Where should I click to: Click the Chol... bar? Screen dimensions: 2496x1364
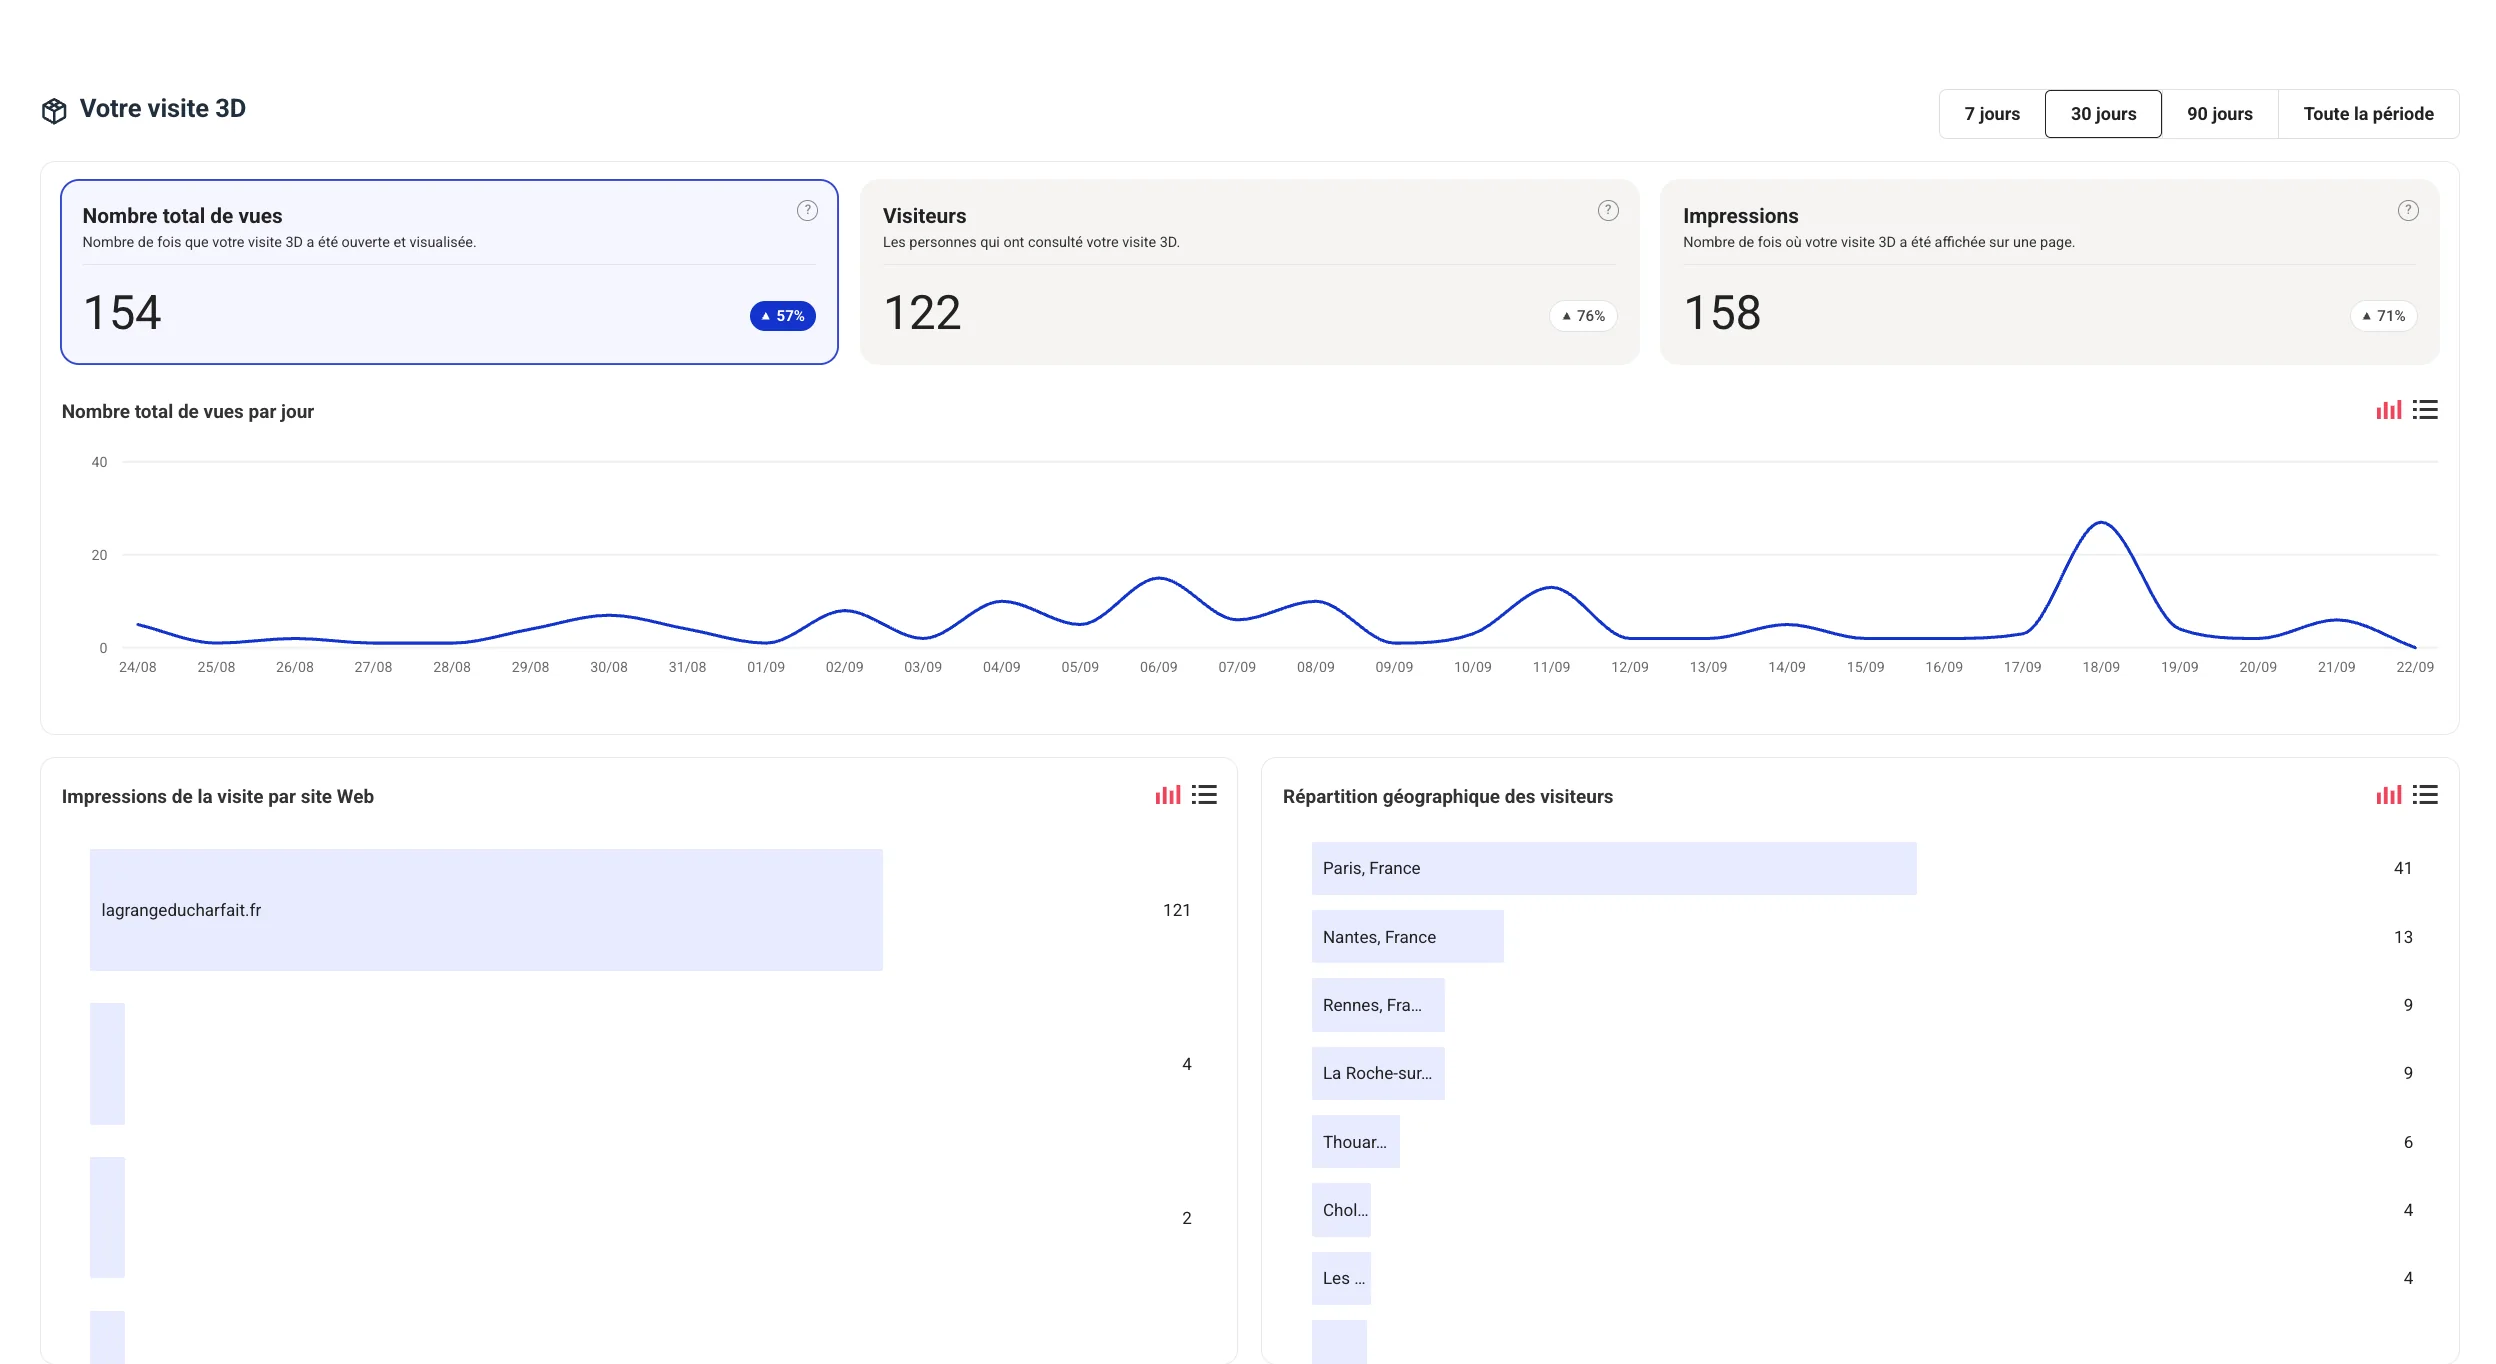pyautogui.click(x=1341, y=1210)
